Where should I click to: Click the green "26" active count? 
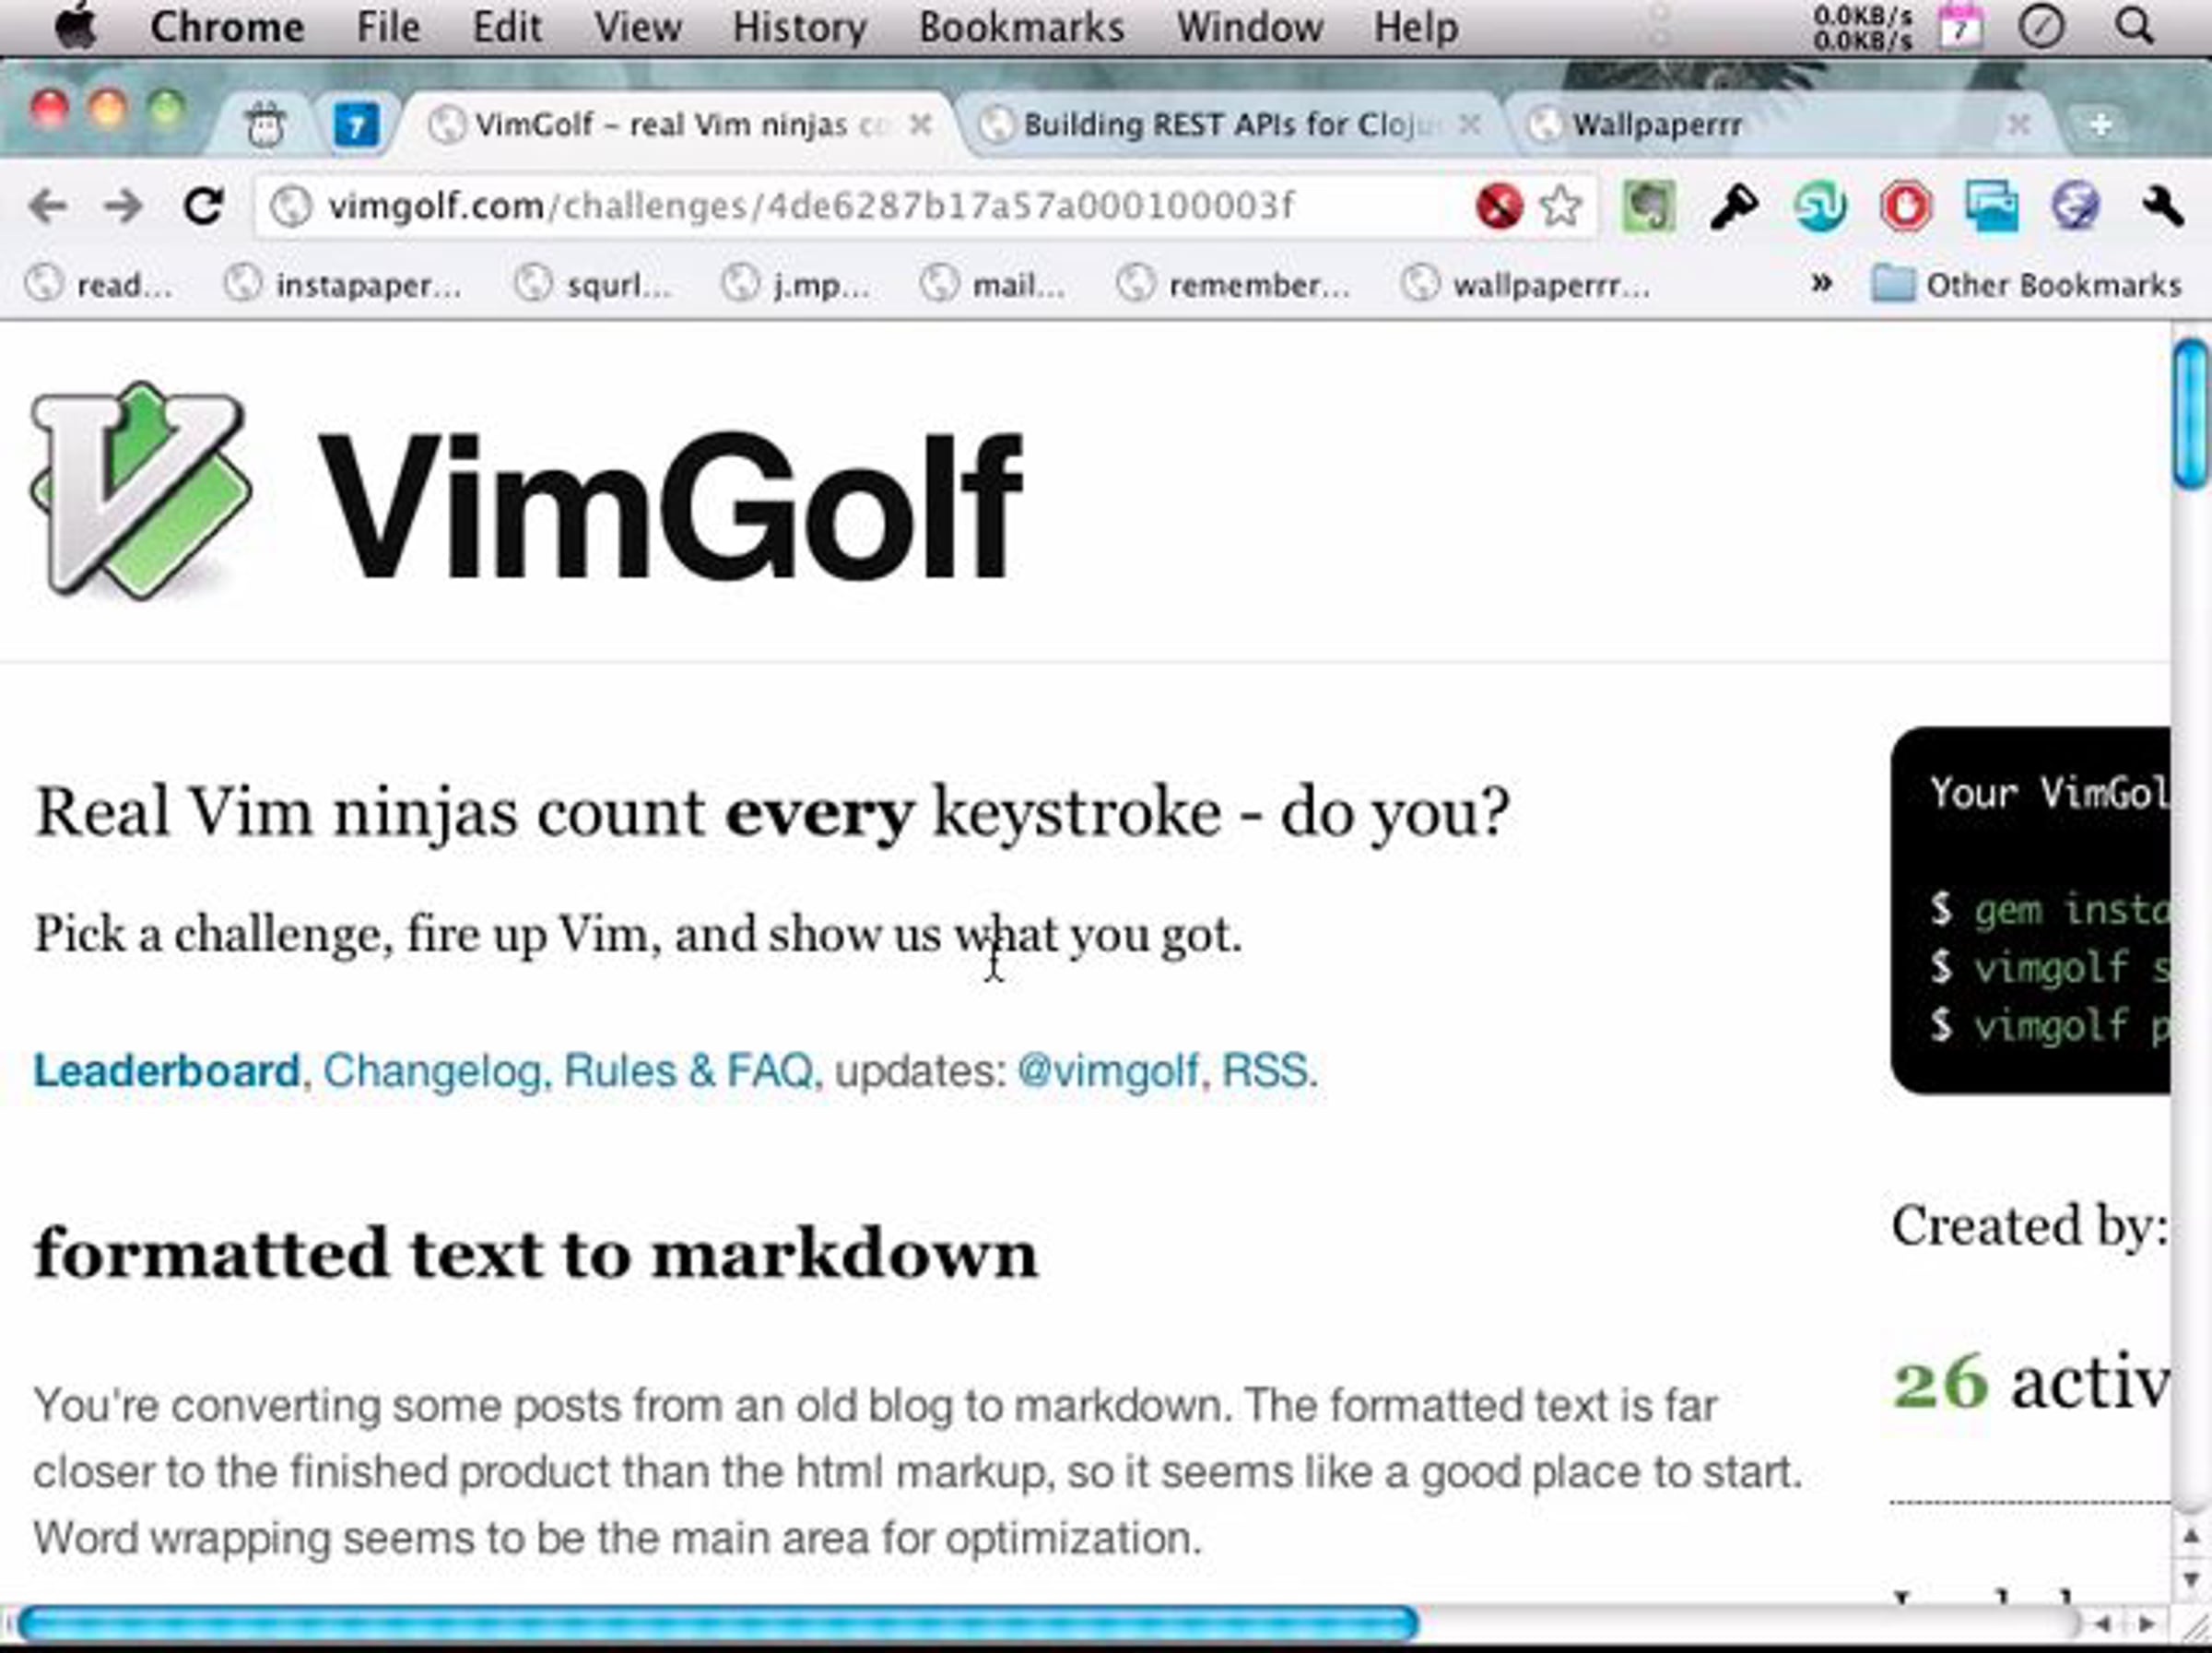click(1939, 1382)
